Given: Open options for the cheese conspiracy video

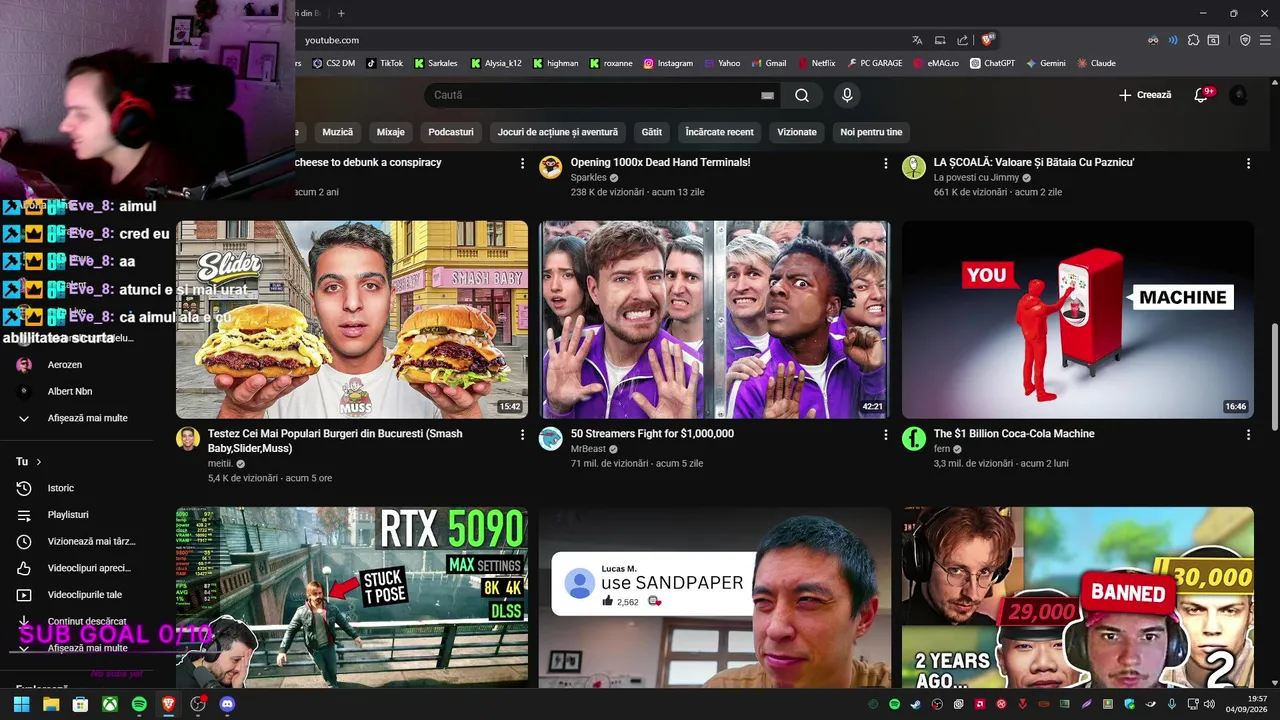Looking at the screenshot, I should [522, 163].
